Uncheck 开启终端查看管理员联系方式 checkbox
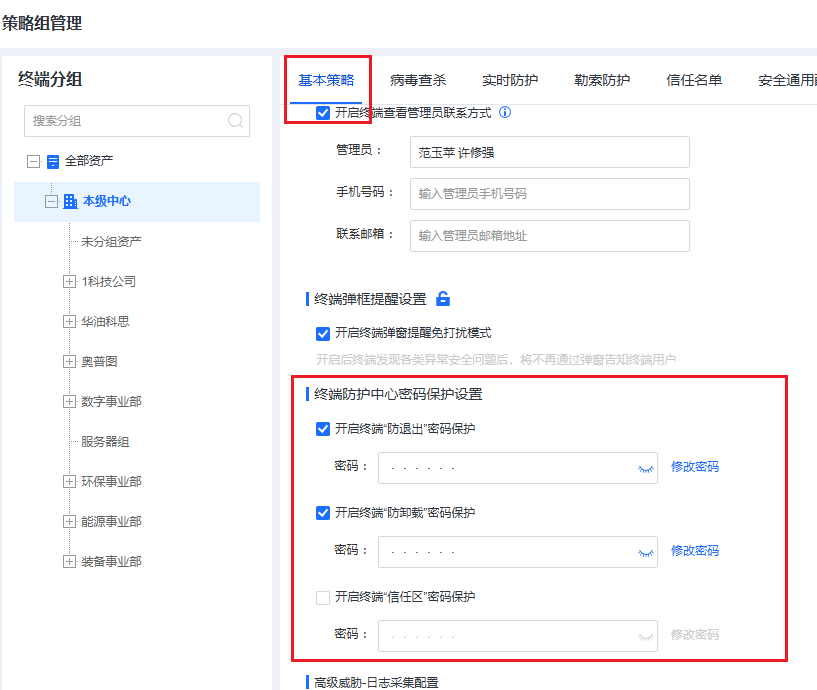Screen dimensions: 817x690 (323, 113)
